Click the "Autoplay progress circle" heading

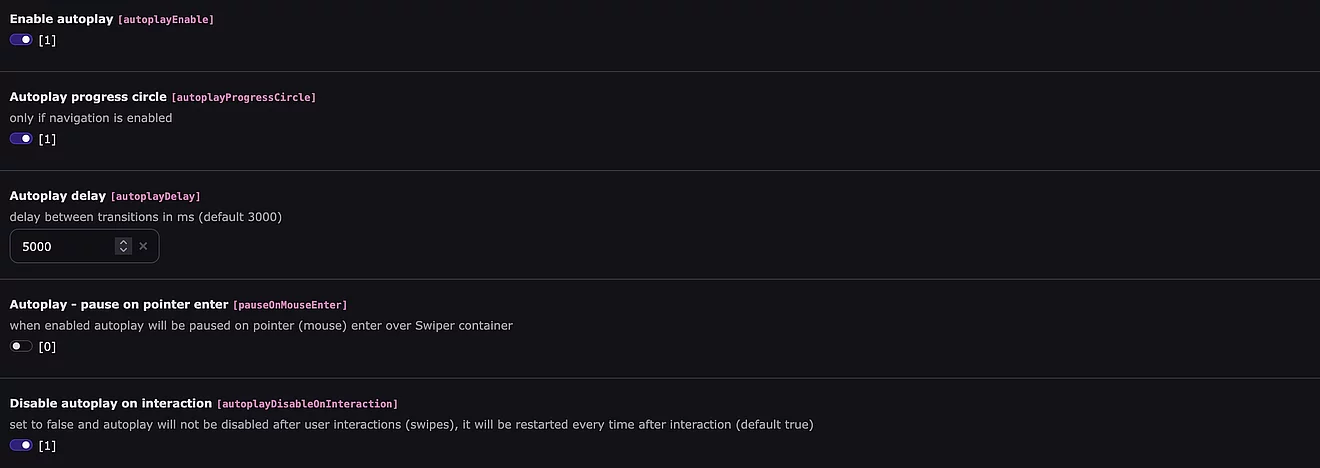[88, 97]
